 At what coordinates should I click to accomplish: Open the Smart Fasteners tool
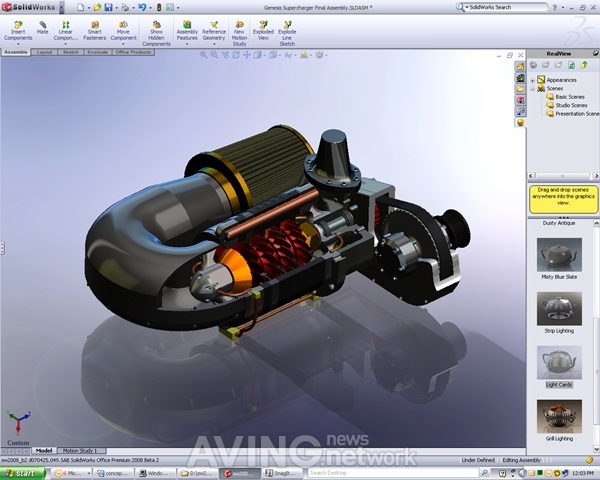(95, 31)
